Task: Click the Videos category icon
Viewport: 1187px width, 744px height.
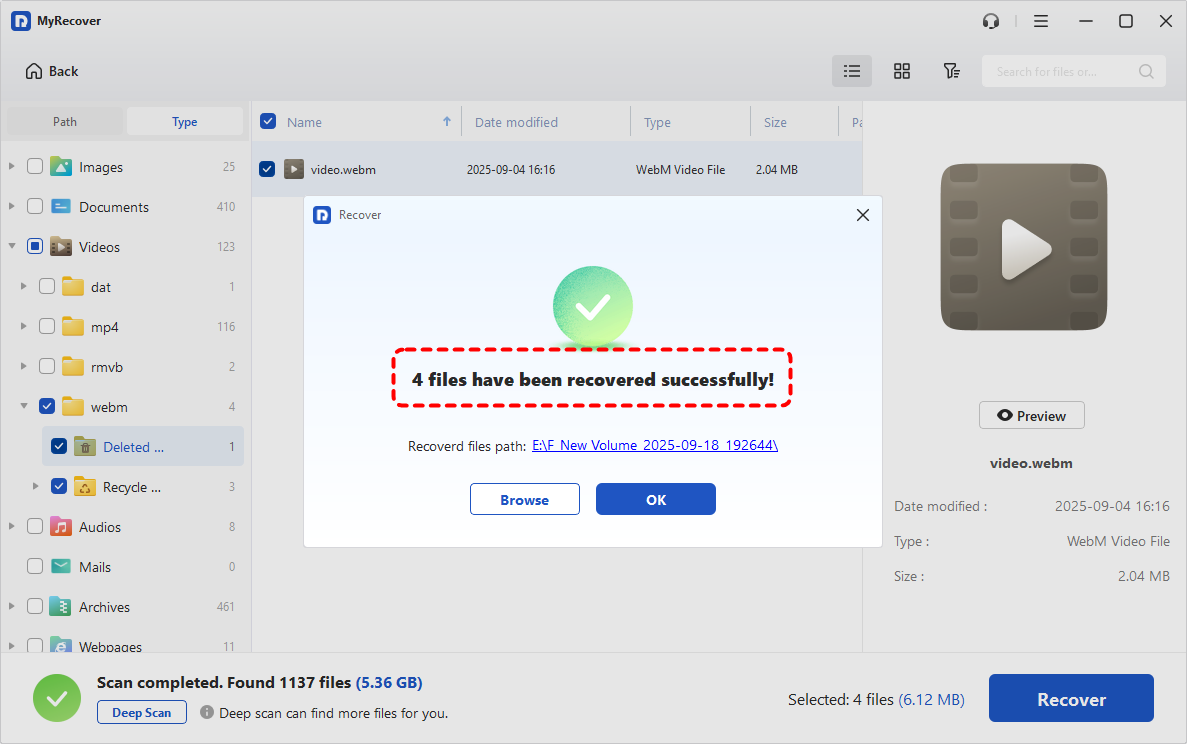Action: click(61, 247)
